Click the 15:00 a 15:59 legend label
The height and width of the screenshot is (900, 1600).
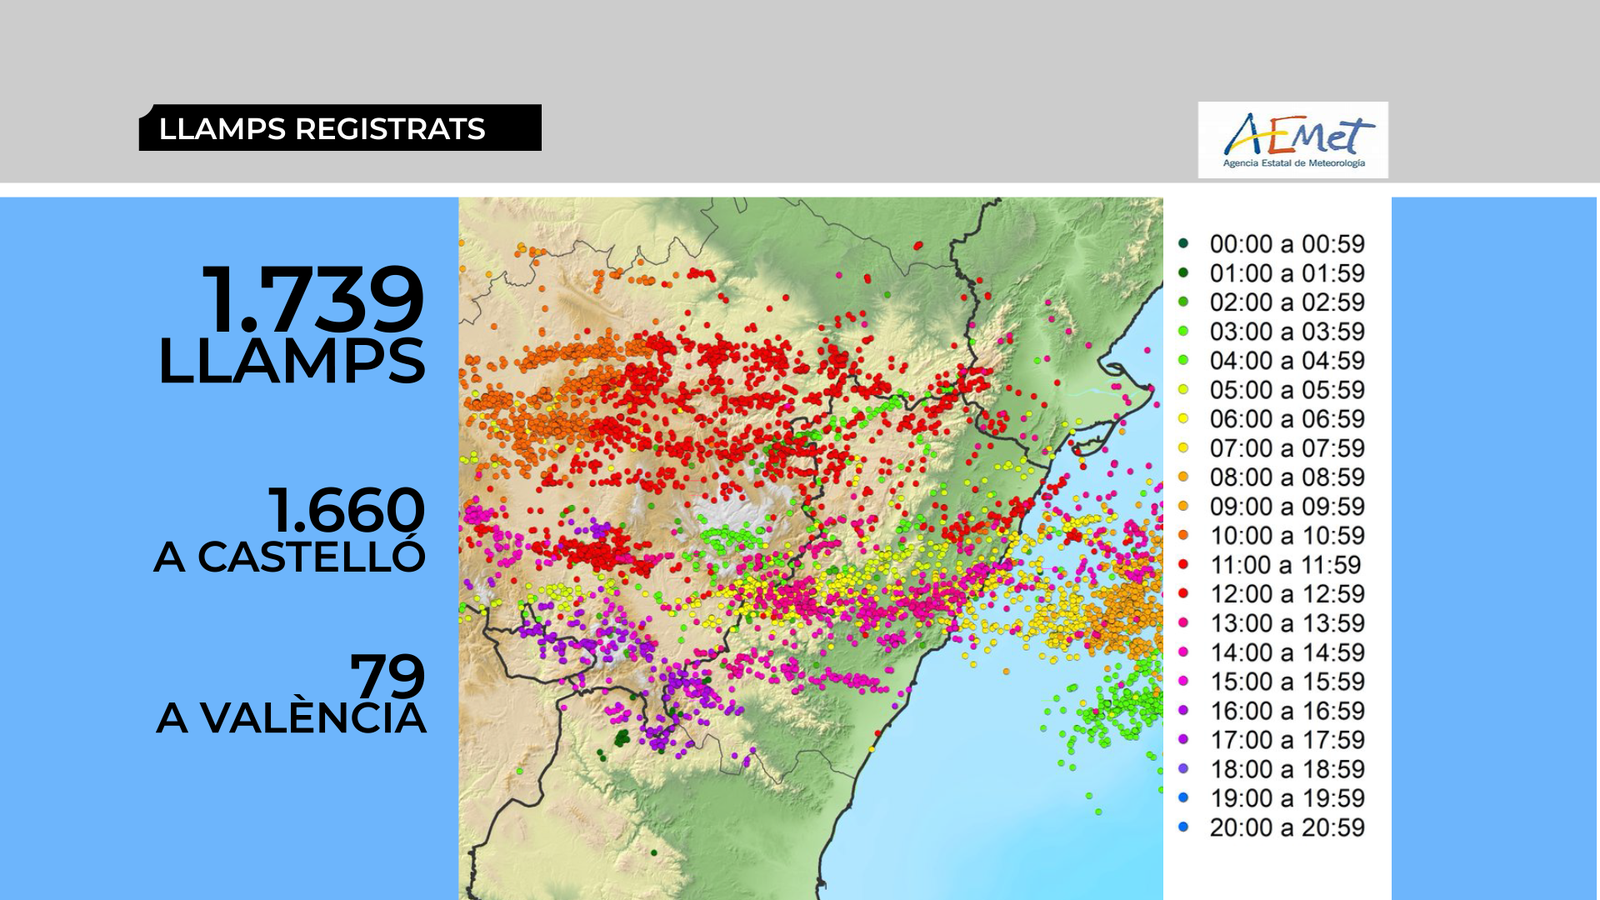(x=1286, y=681)
